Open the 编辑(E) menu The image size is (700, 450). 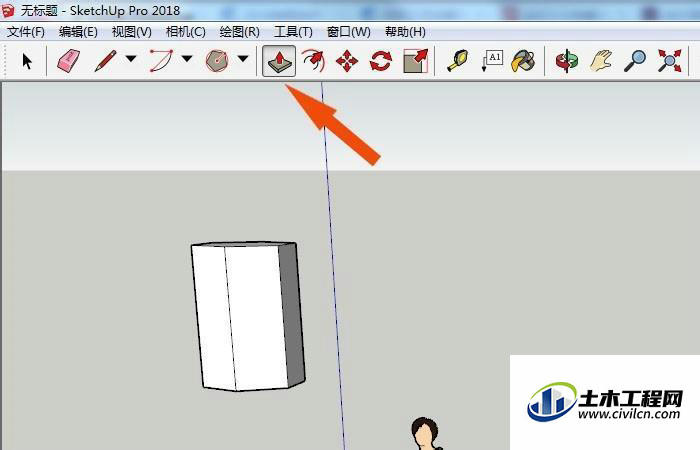point(78,32)
